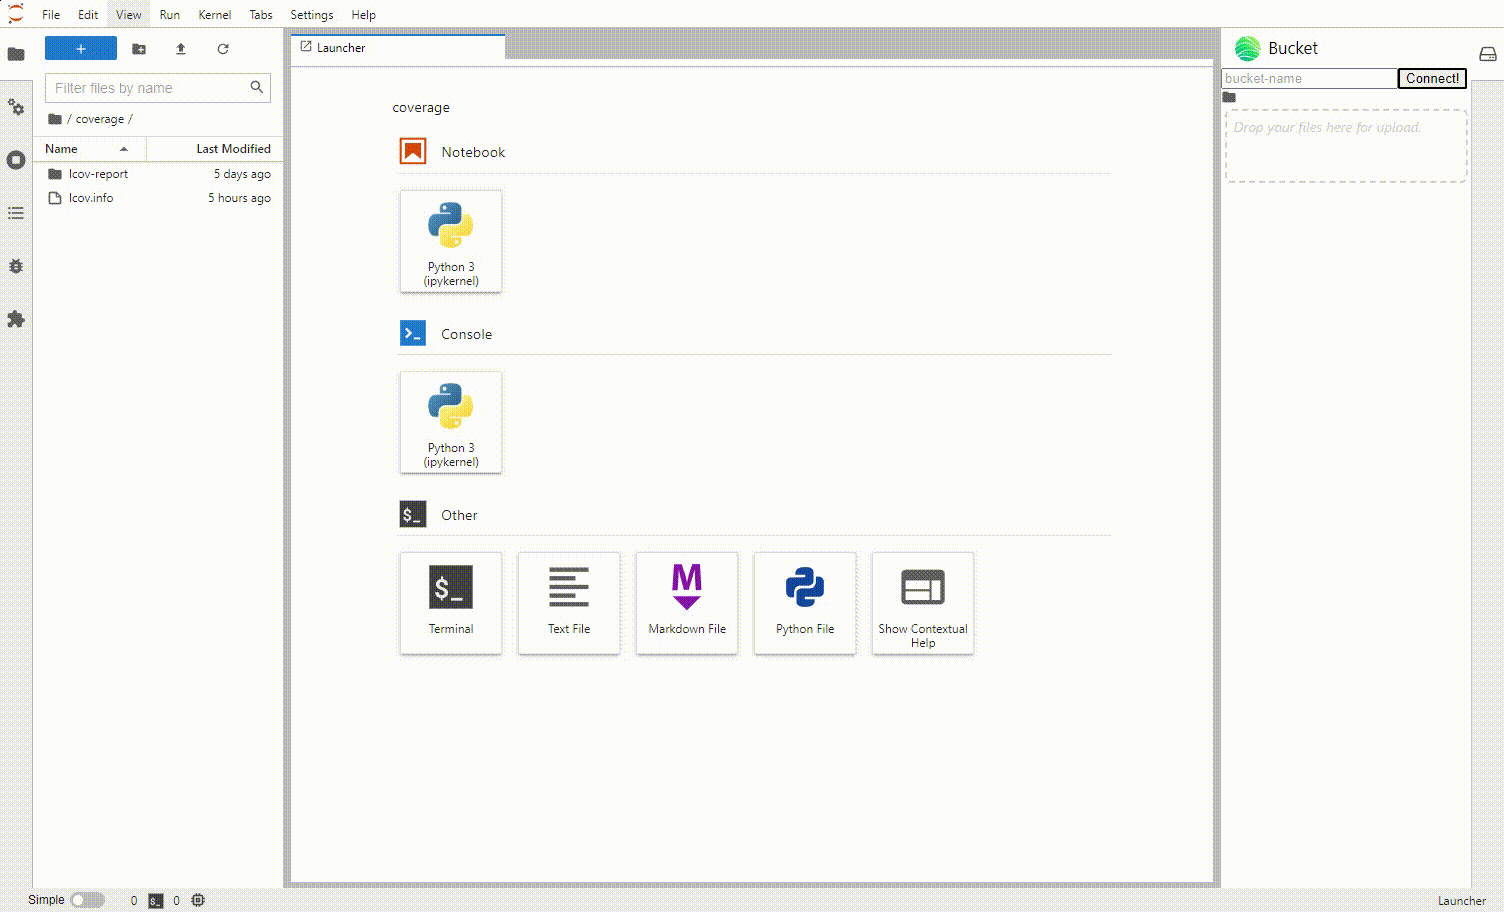The width and height of the screenshot is (1504, 912).
Task: Open the property inspector sidebar
Action: [x=16, y=107]
